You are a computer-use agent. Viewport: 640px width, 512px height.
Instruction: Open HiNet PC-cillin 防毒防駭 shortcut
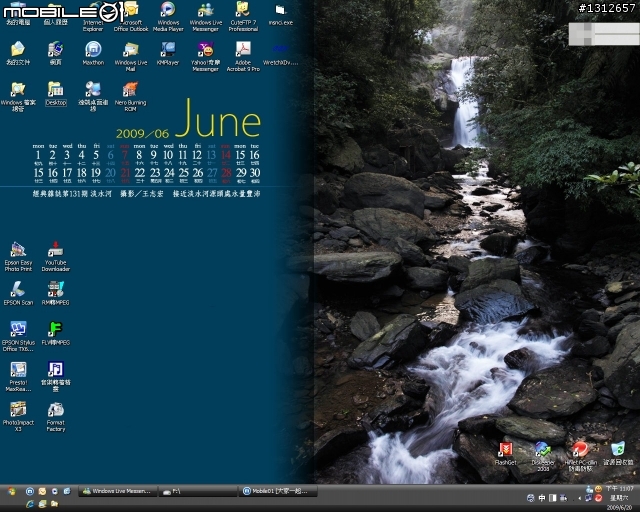coord(580,456)
